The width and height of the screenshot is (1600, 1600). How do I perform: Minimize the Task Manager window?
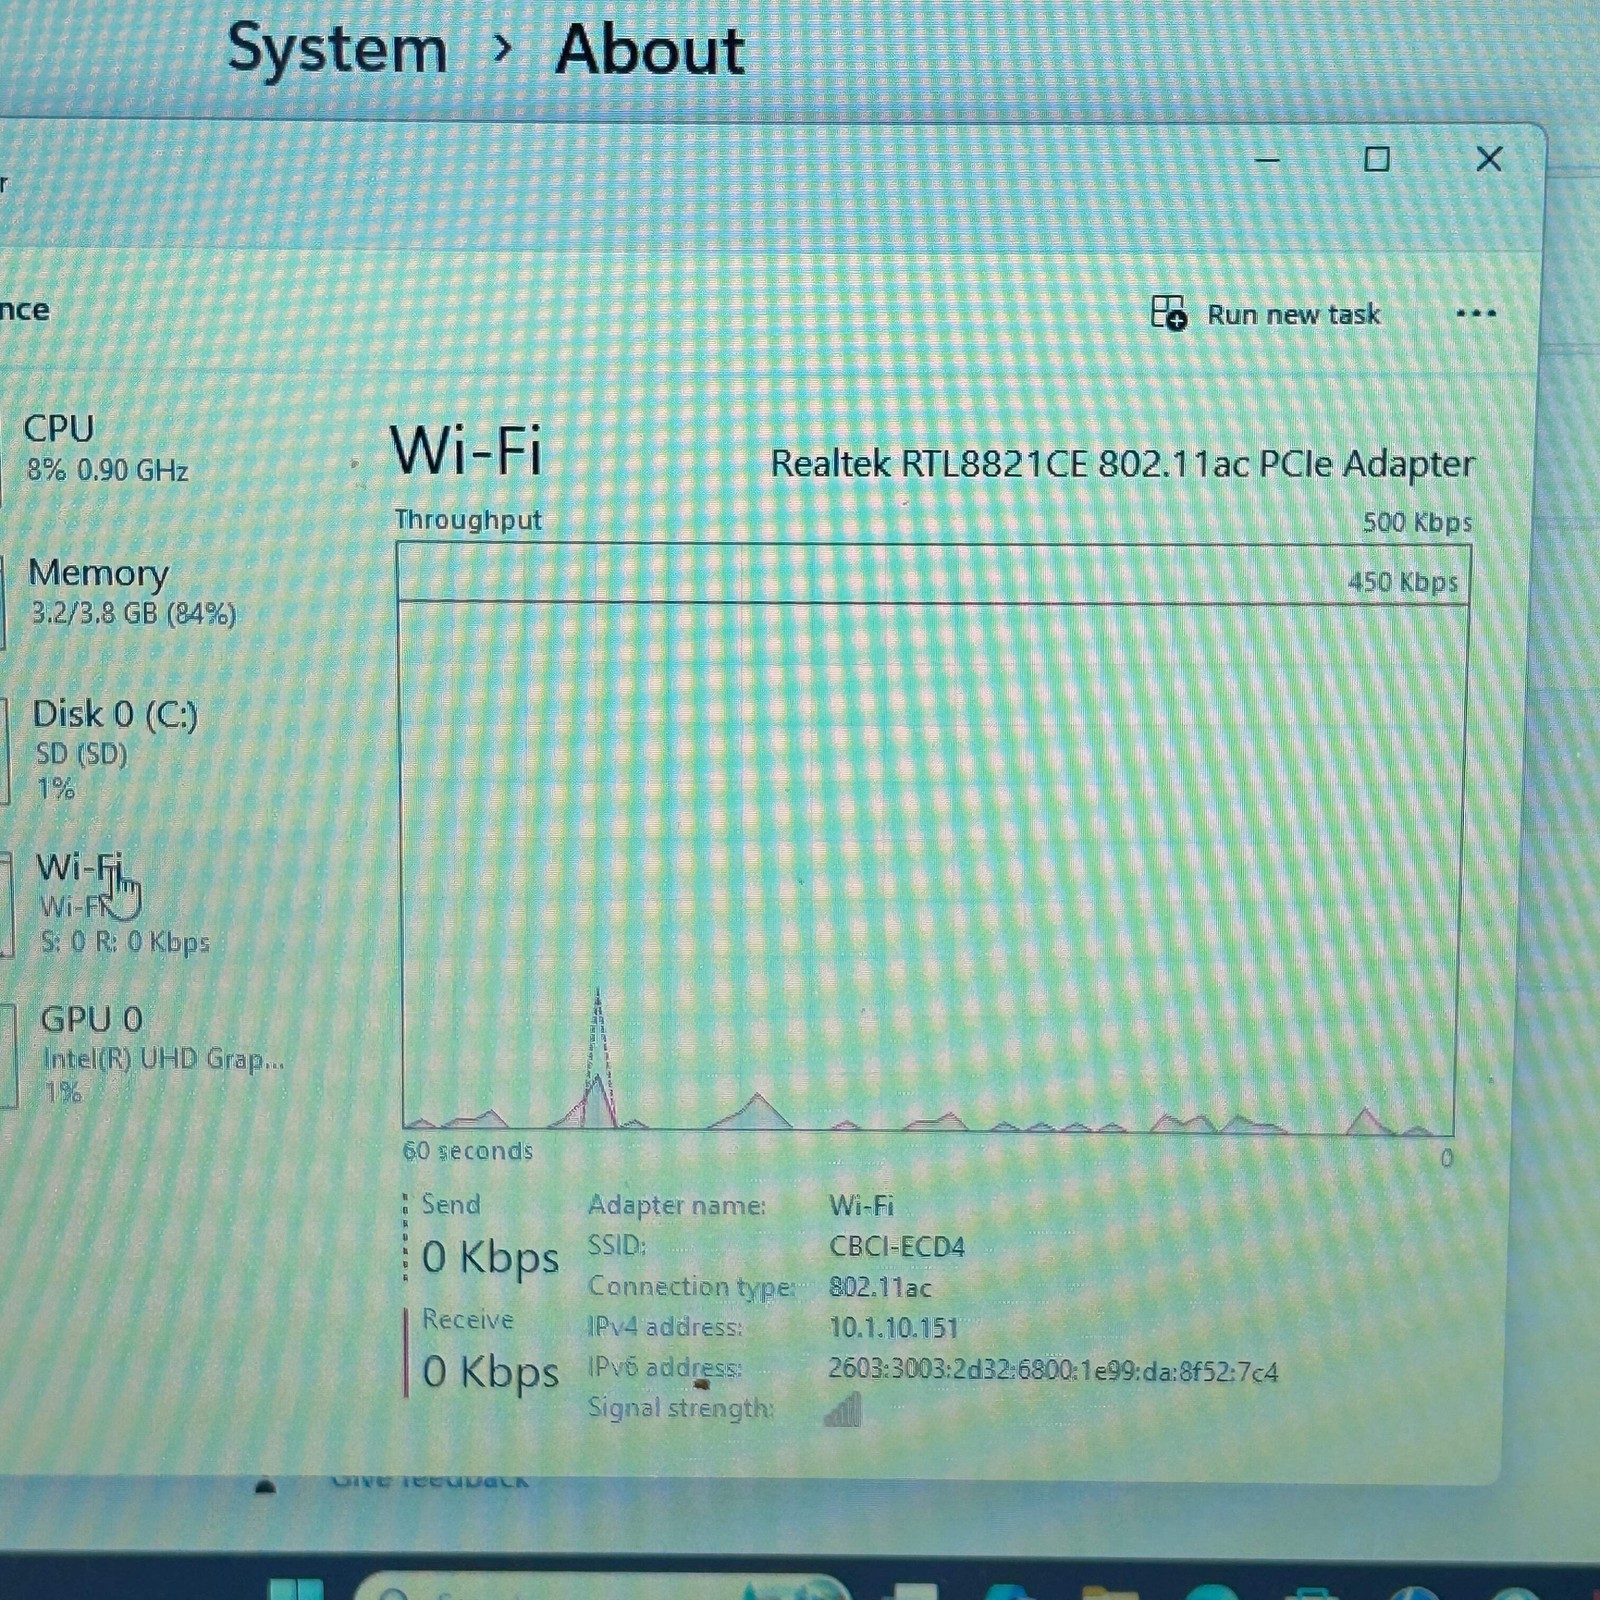click(x=1268, y=159)
